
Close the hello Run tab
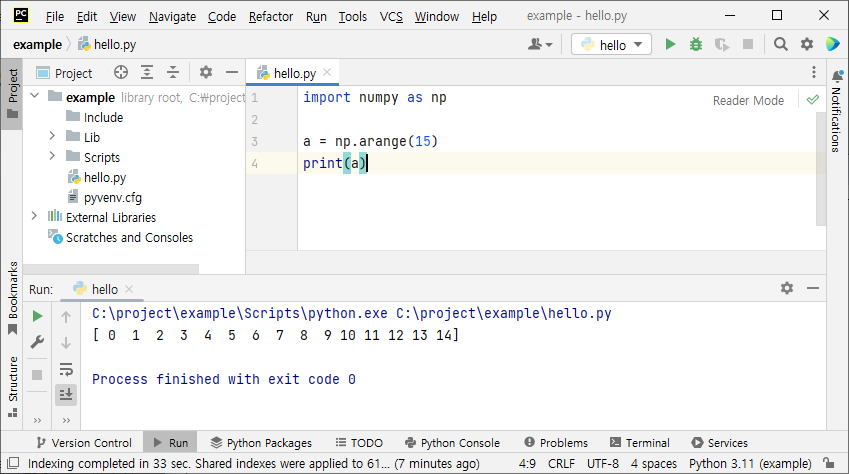(129, 289)
